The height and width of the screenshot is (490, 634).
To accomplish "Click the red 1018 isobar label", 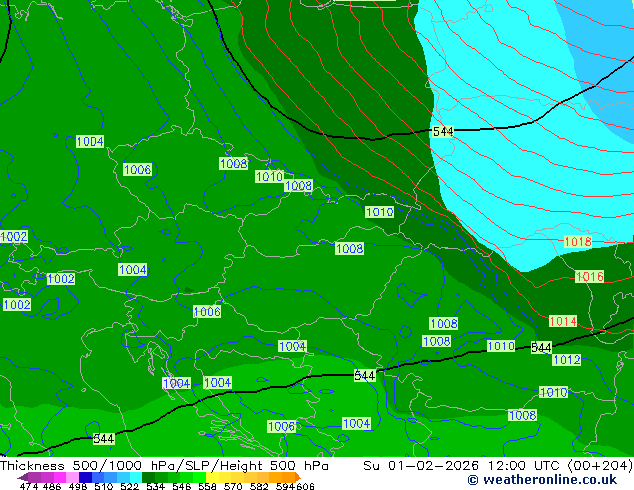I will (578, 242).
